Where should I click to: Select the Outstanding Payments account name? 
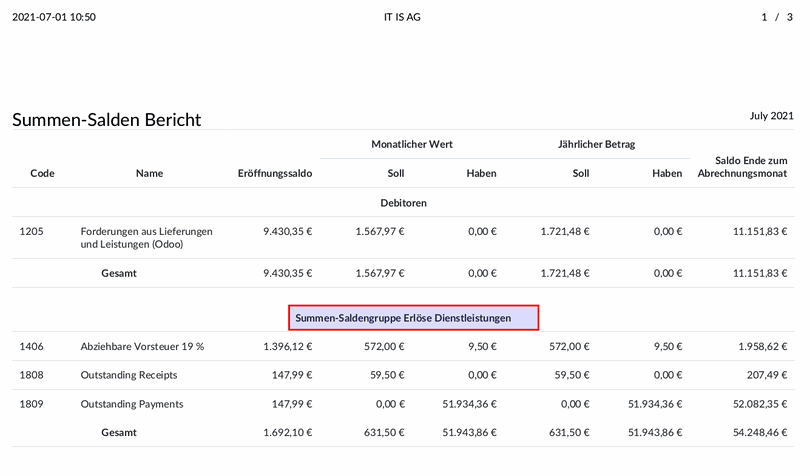pos(132,404)
